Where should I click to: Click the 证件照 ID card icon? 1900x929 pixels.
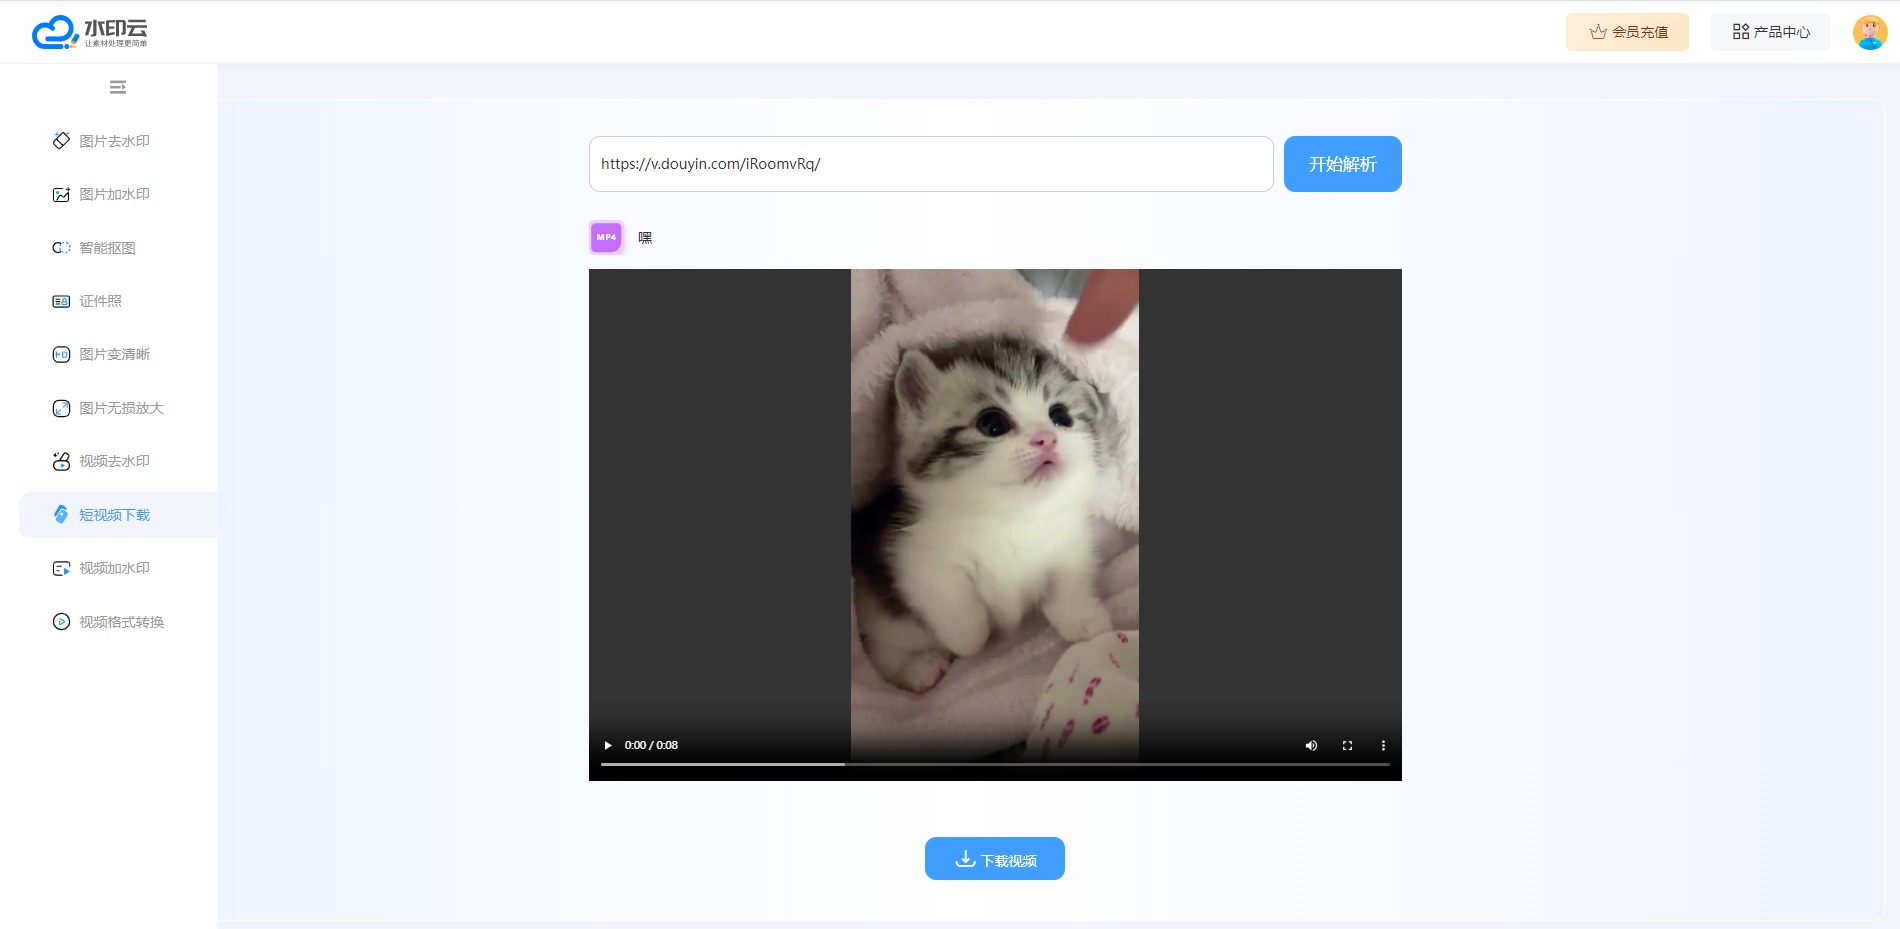pos(61,301)
